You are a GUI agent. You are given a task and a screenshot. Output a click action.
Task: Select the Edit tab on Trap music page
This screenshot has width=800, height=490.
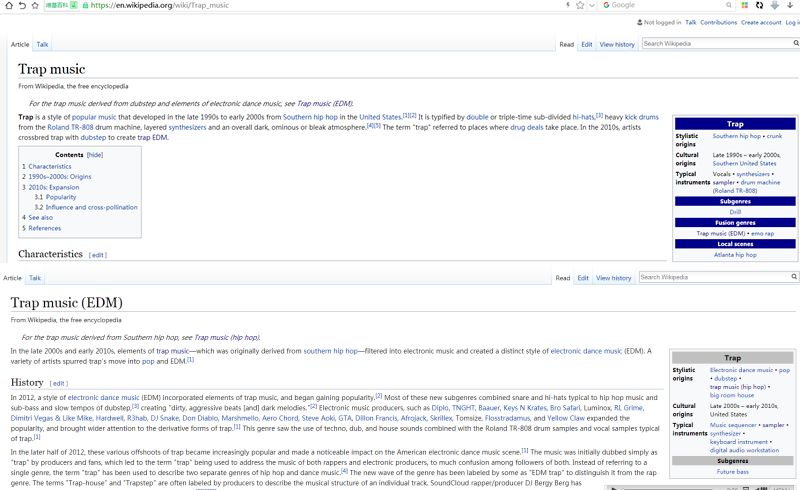587,44
